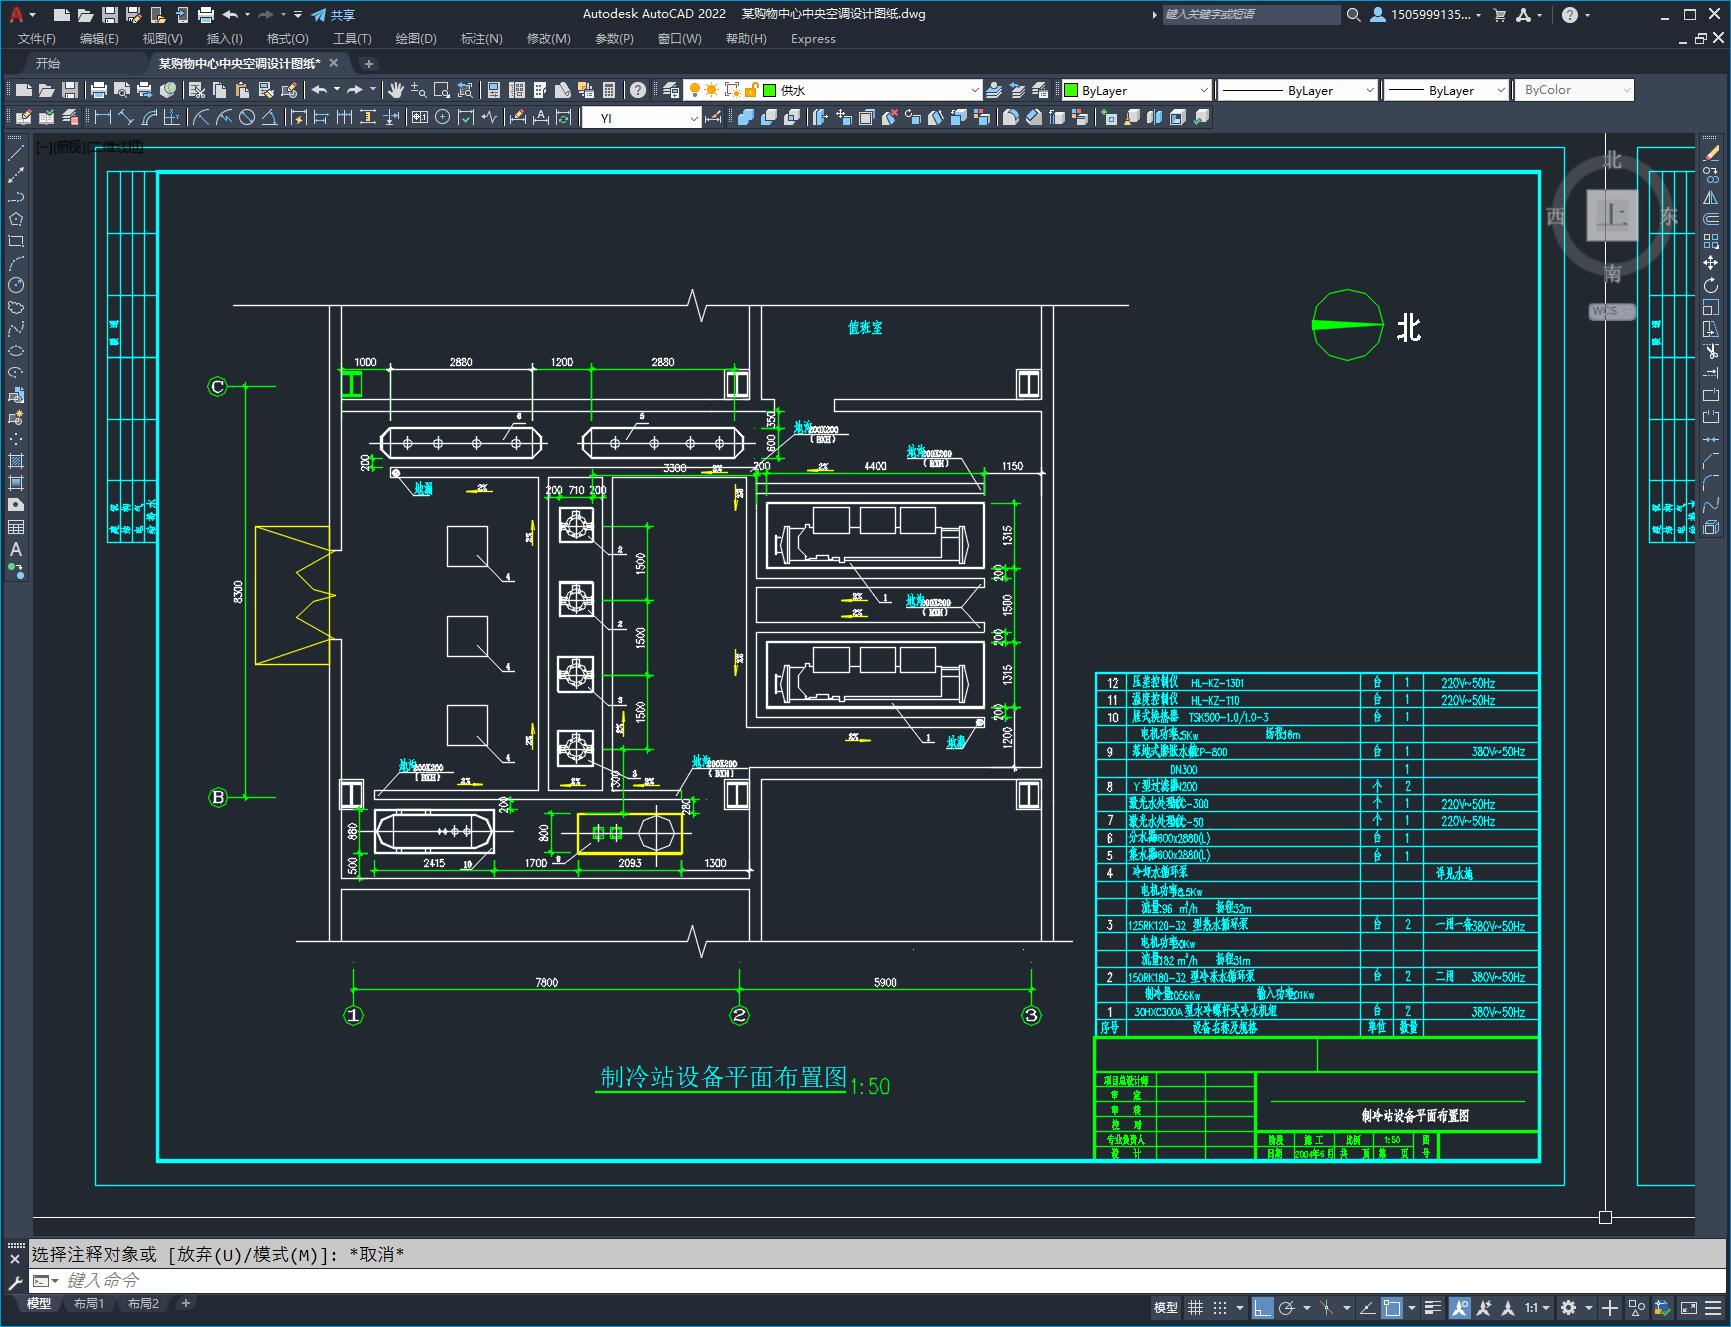
Task: Open Layer Properties Manager
Action: point(671,90)
